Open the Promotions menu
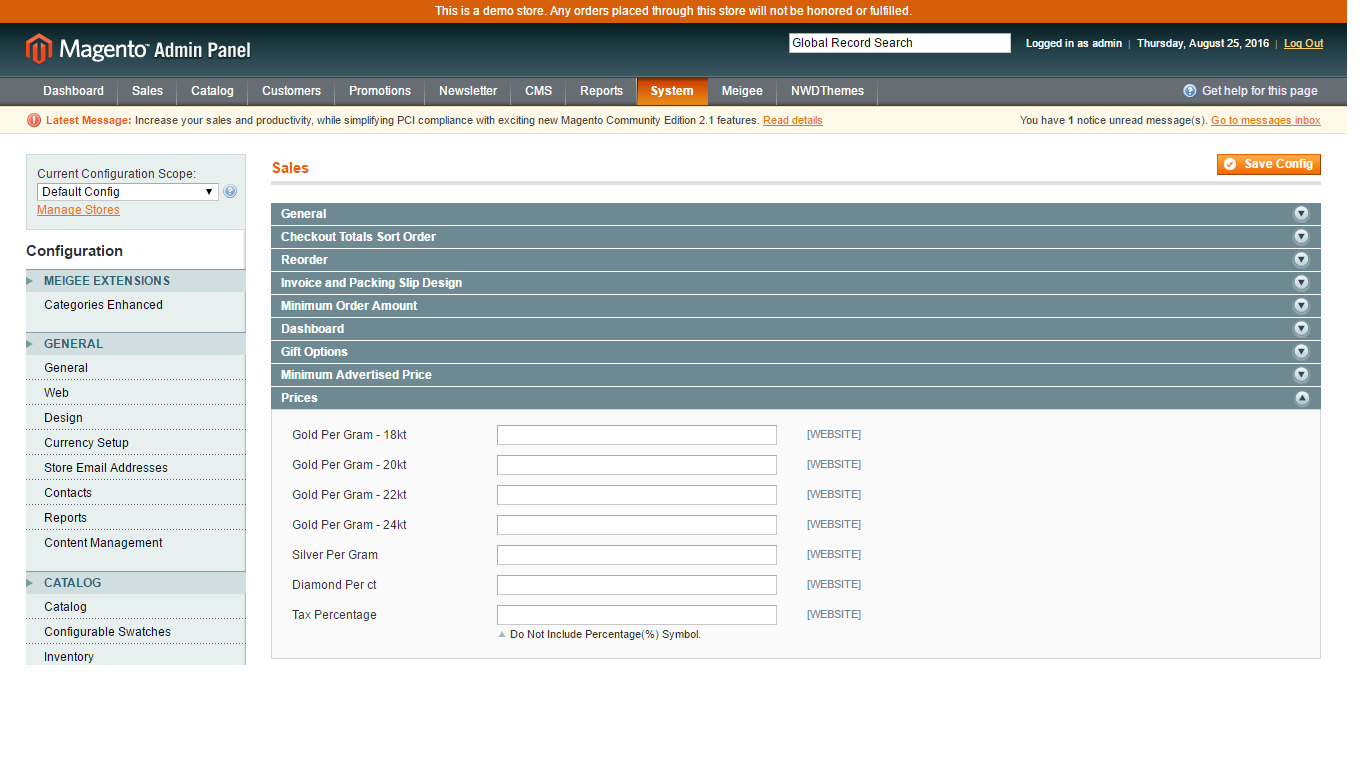1366x768 pixels. click(x=379, y=90)
